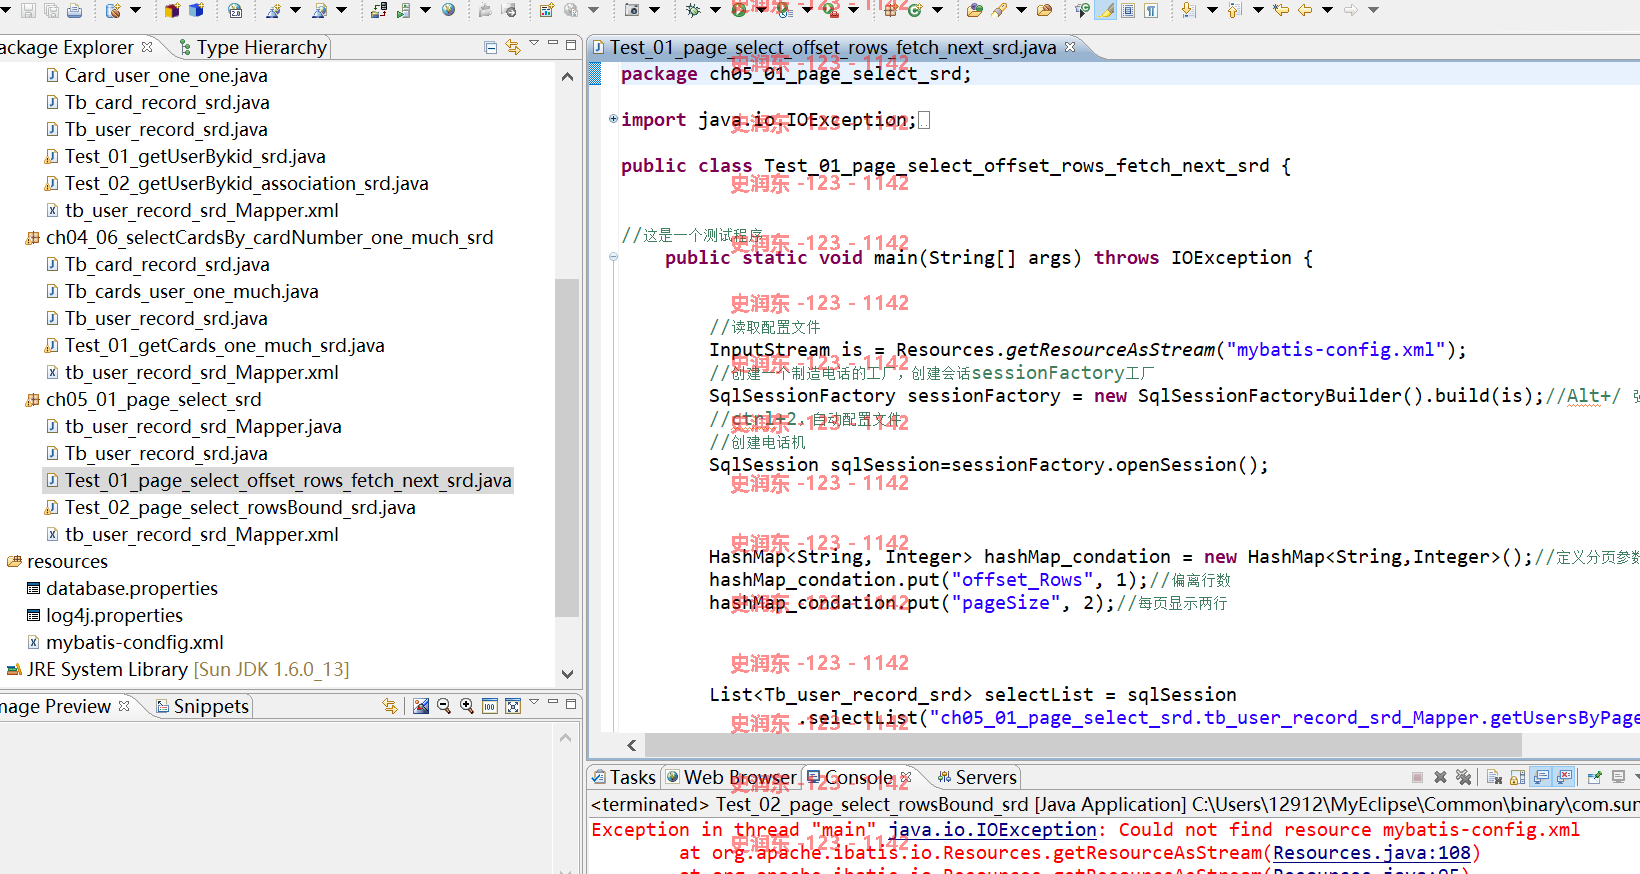The image size is (1640, 874).
Task: Open the Next Annotation dropdown arrow
Action: [1212, 10]
